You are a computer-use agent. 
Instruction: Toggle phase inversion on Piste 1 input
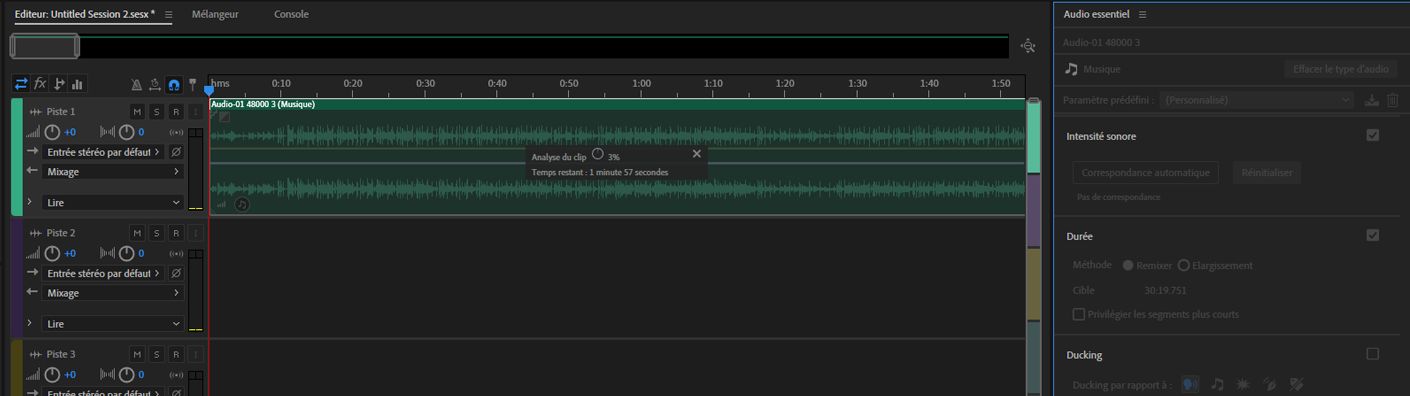tap(176, 152)
